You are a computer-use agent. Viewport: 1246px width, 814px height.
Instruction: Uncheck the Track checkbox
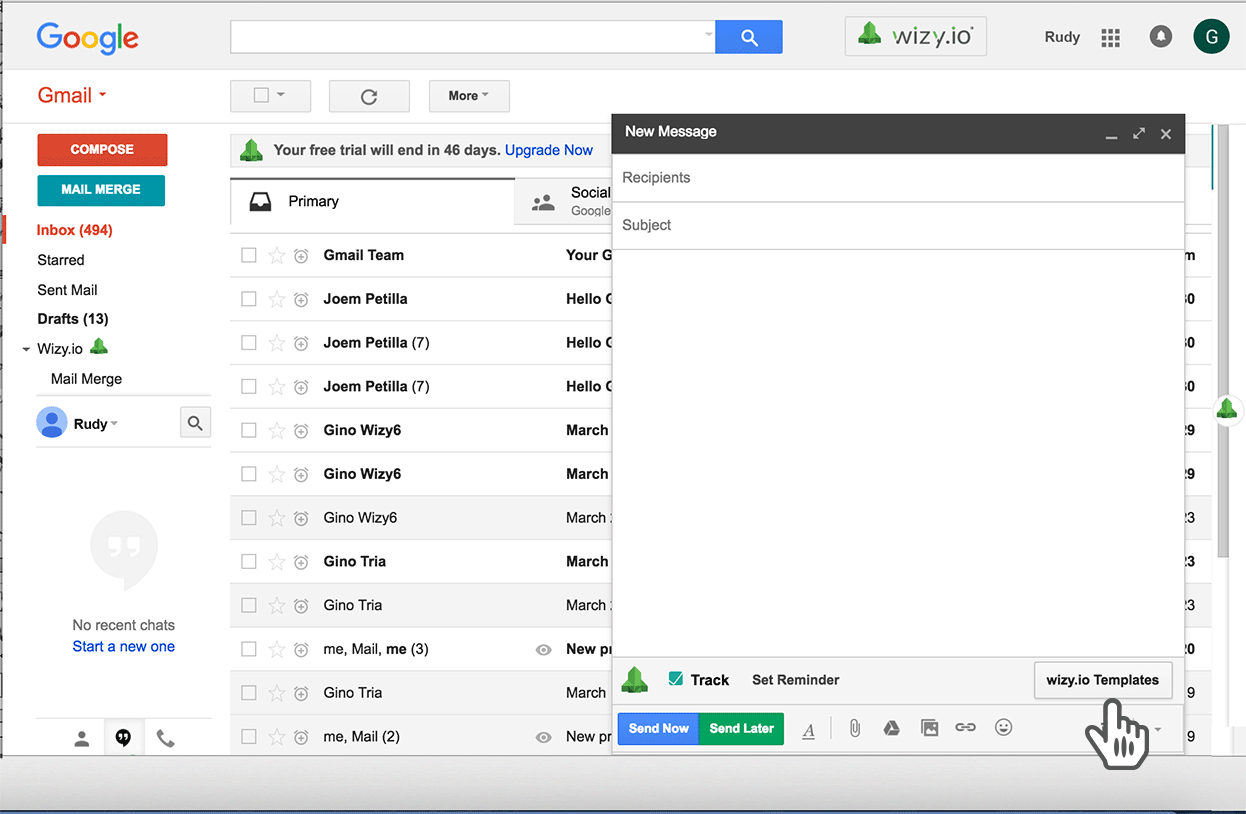click(x=676, y=679)
